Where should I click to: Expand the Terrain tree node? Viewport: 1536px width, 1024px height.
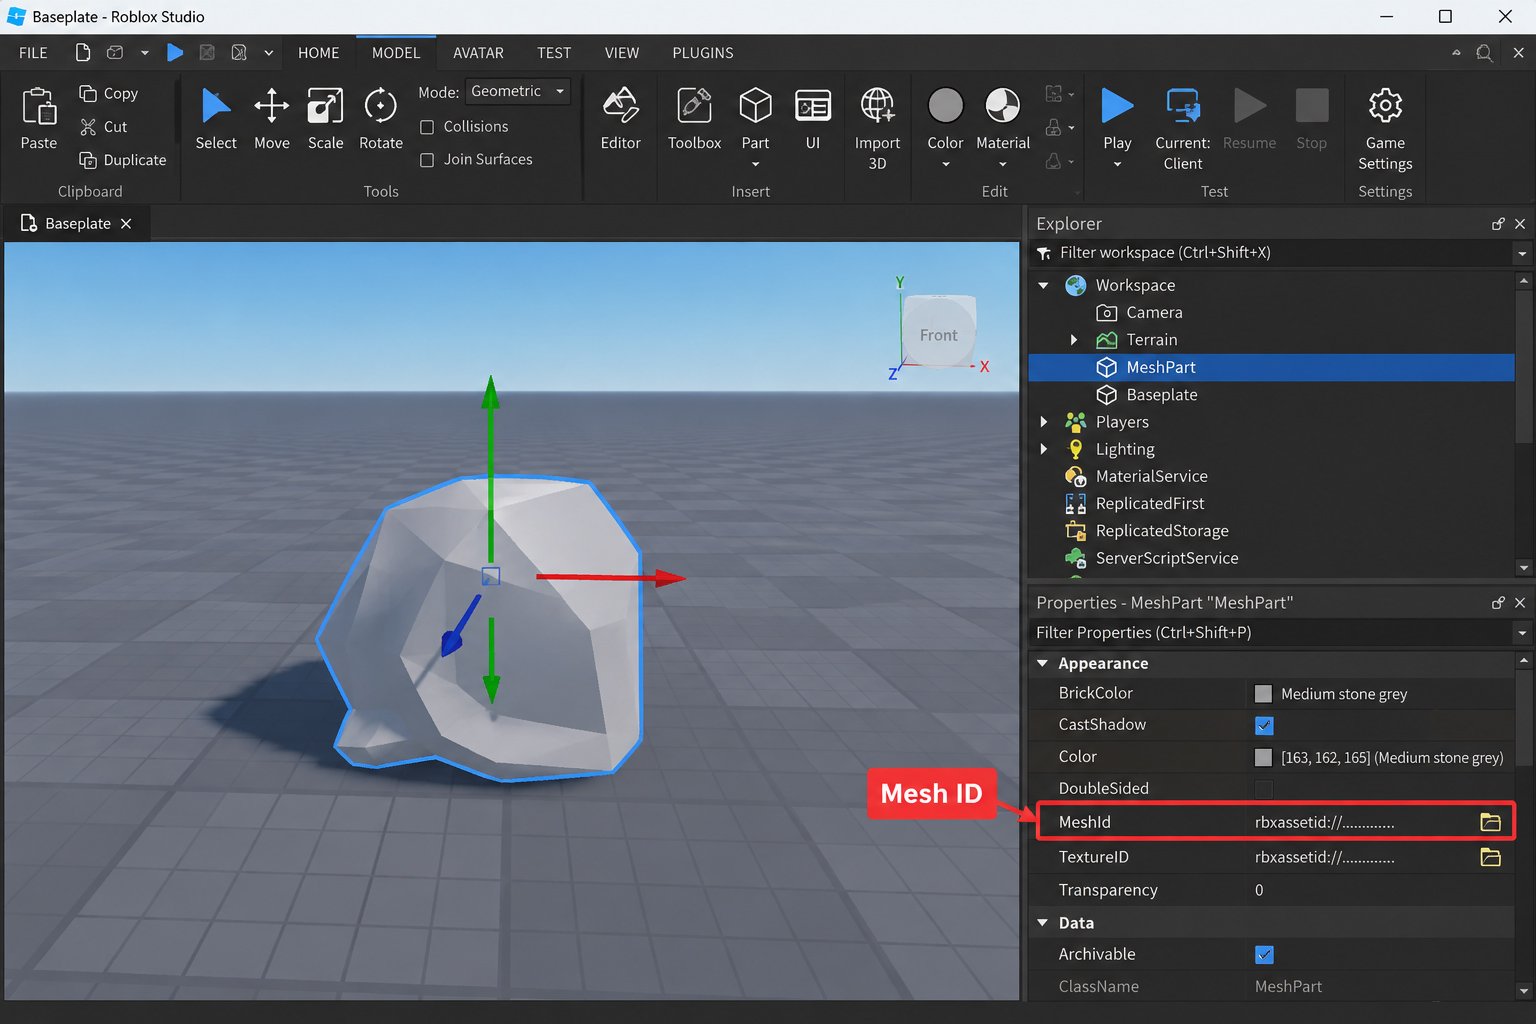[x=1073, y=340]
